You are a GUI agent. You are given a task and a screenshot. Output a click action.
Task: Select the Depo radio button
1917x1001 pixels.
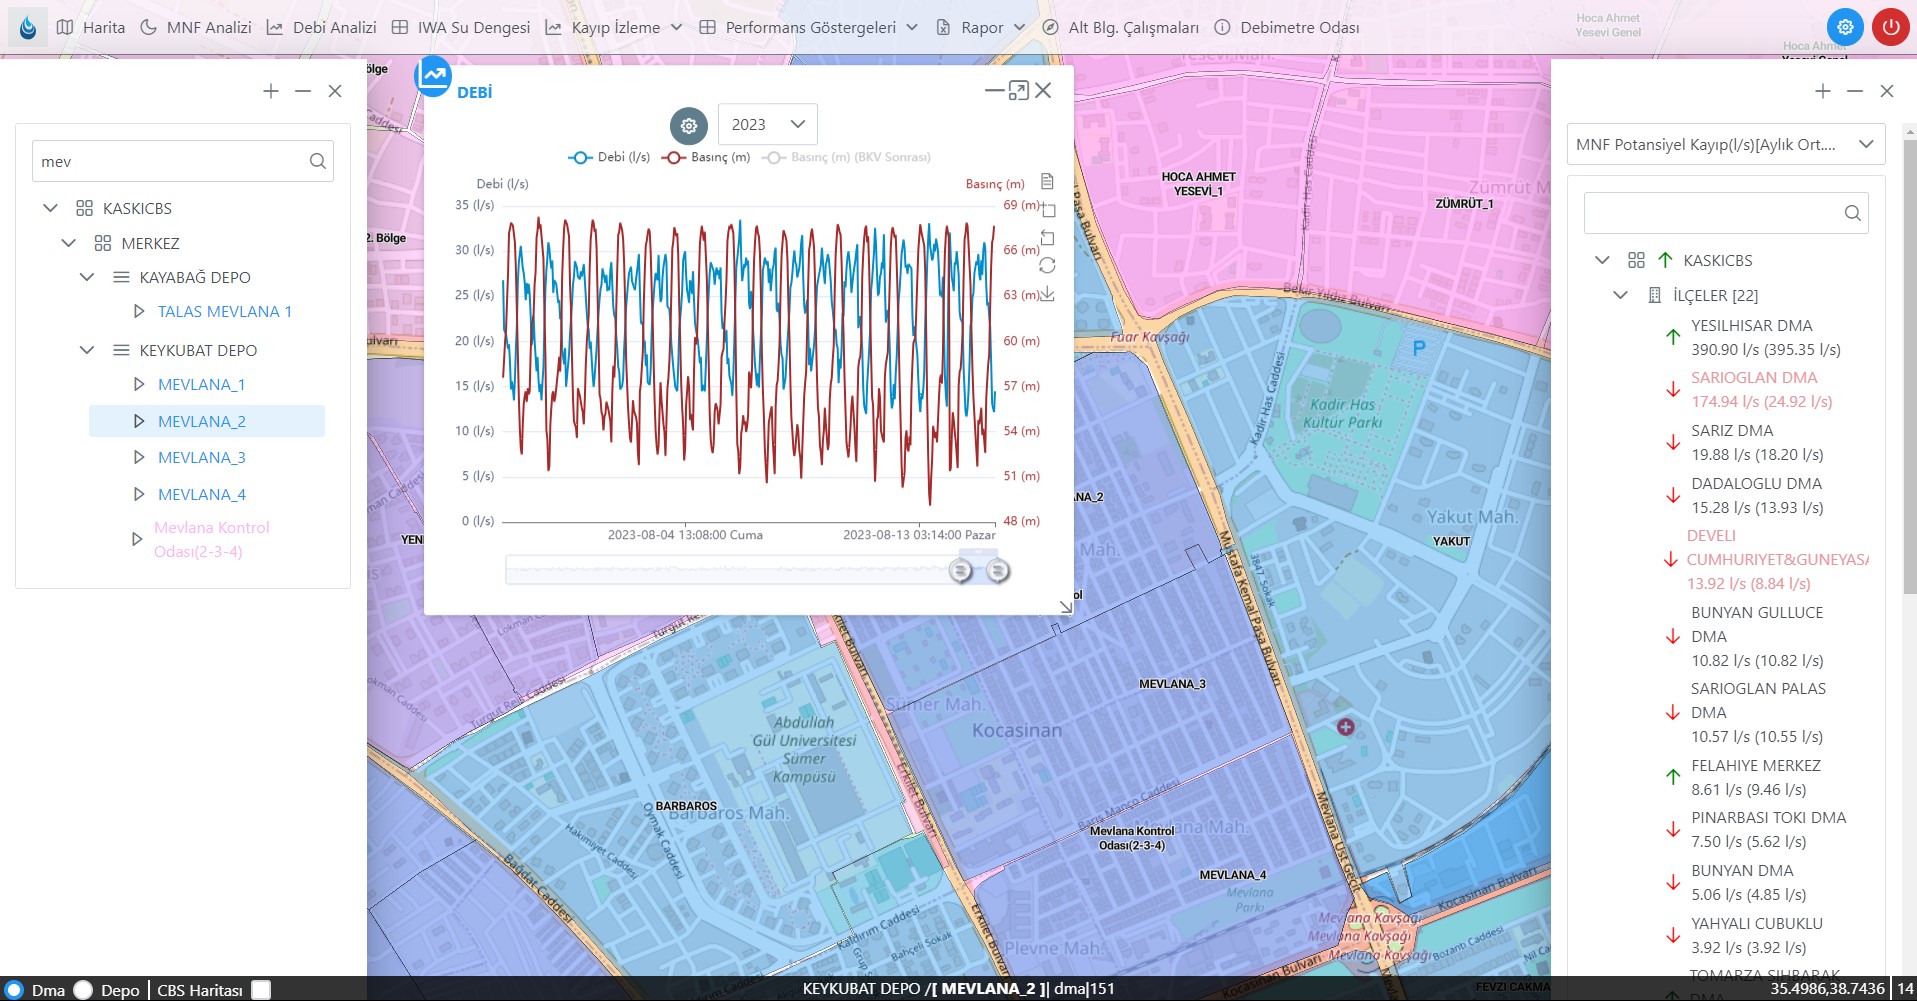click(x=84, y=989)
